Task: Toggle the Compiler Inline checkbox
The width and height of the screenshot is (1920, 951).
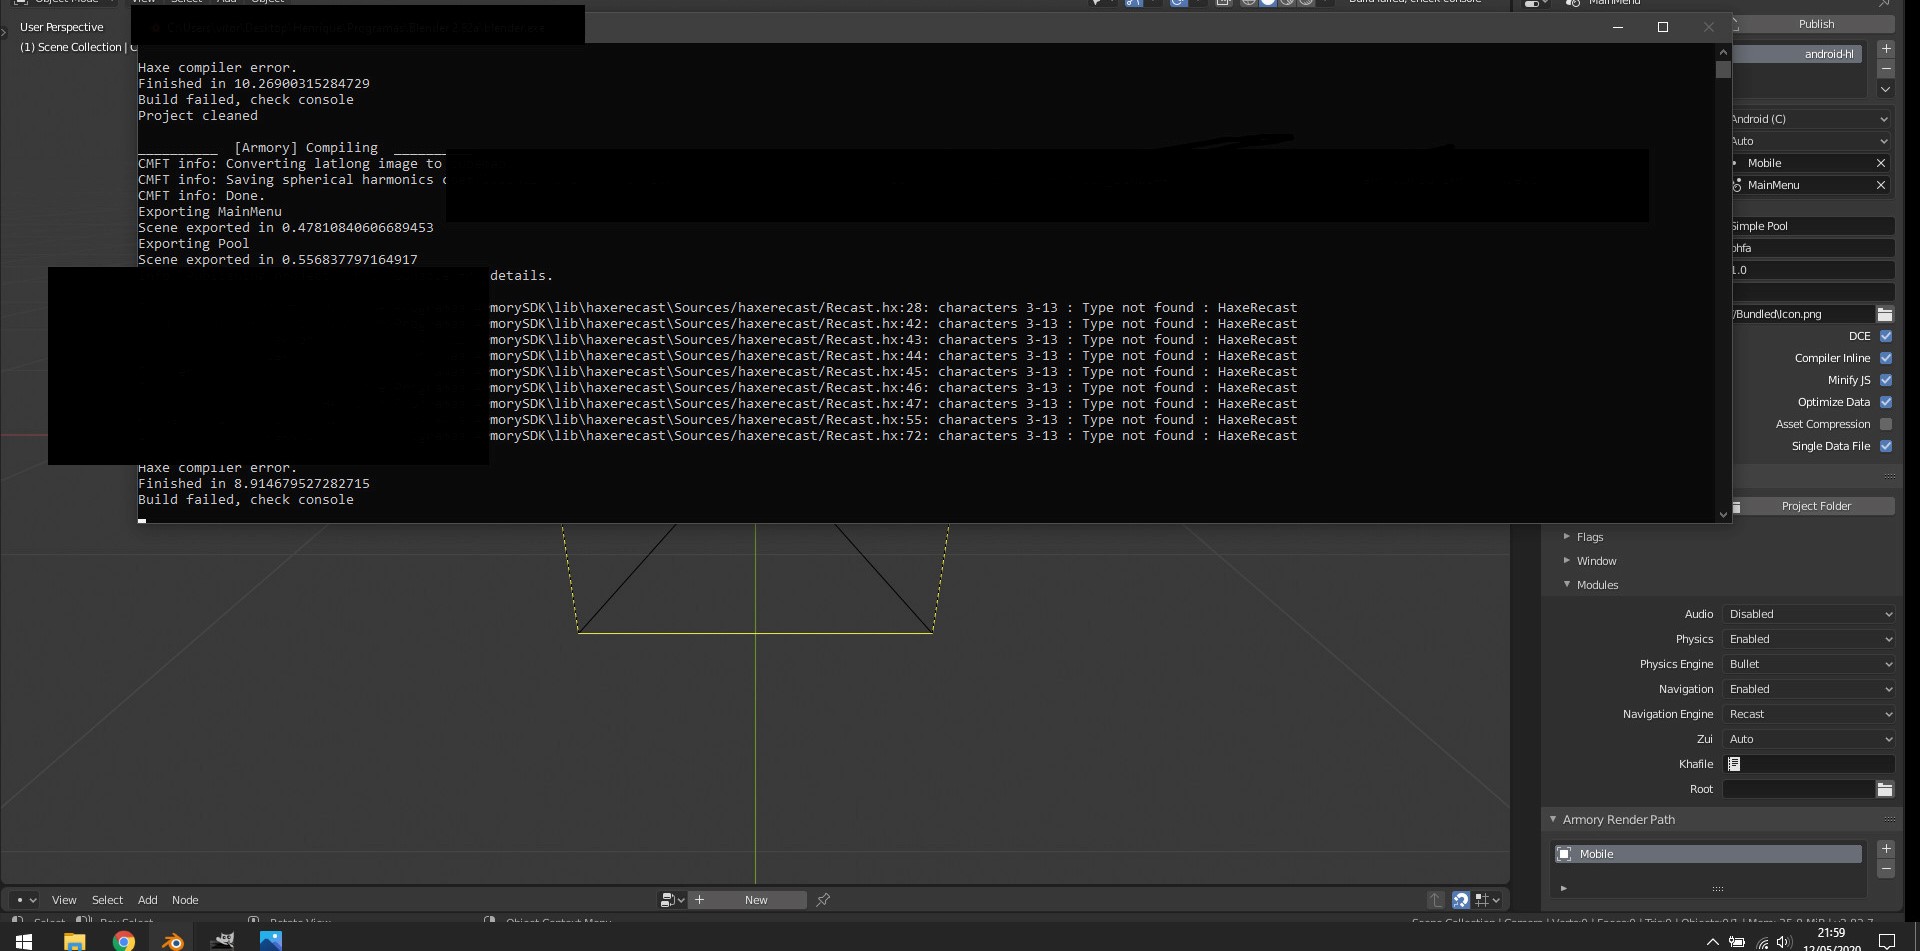Action: coord(1886,358)
